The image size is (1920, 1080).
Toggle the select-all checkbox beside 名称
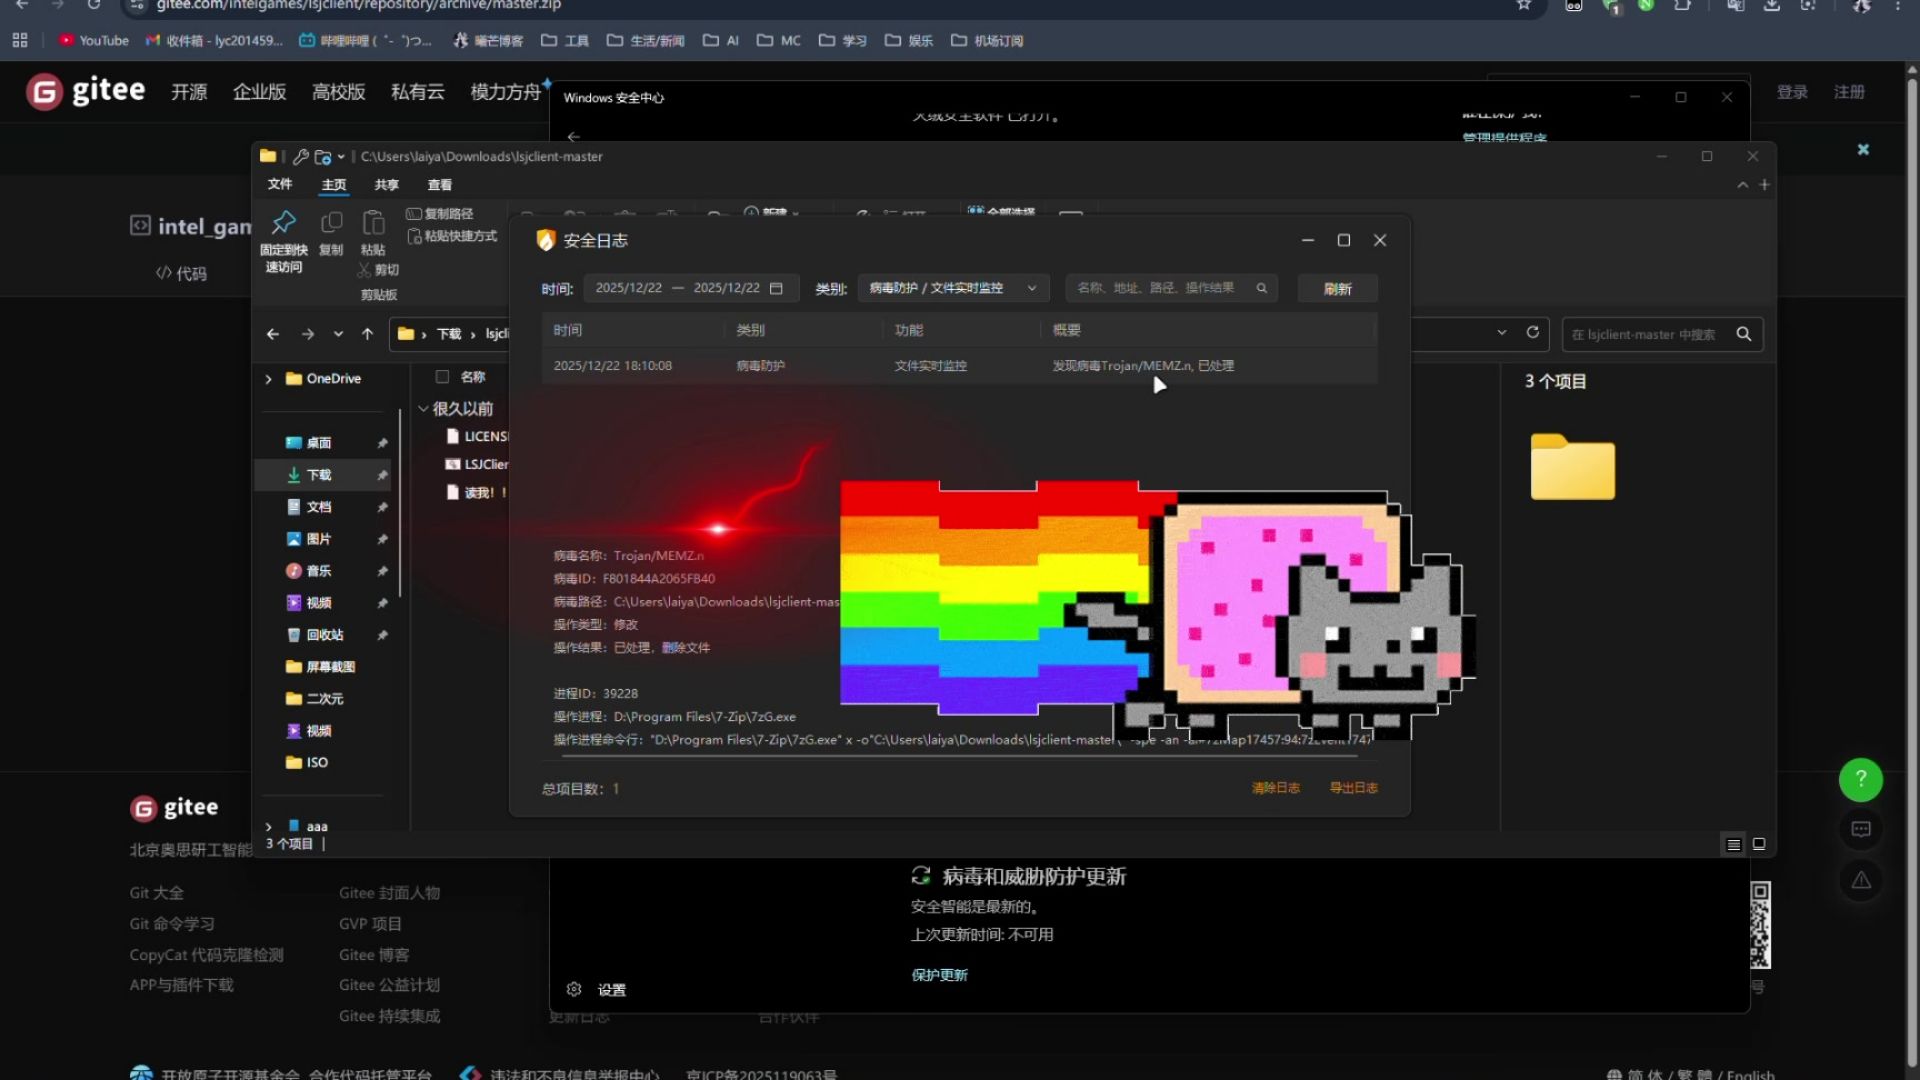(442, 377)
